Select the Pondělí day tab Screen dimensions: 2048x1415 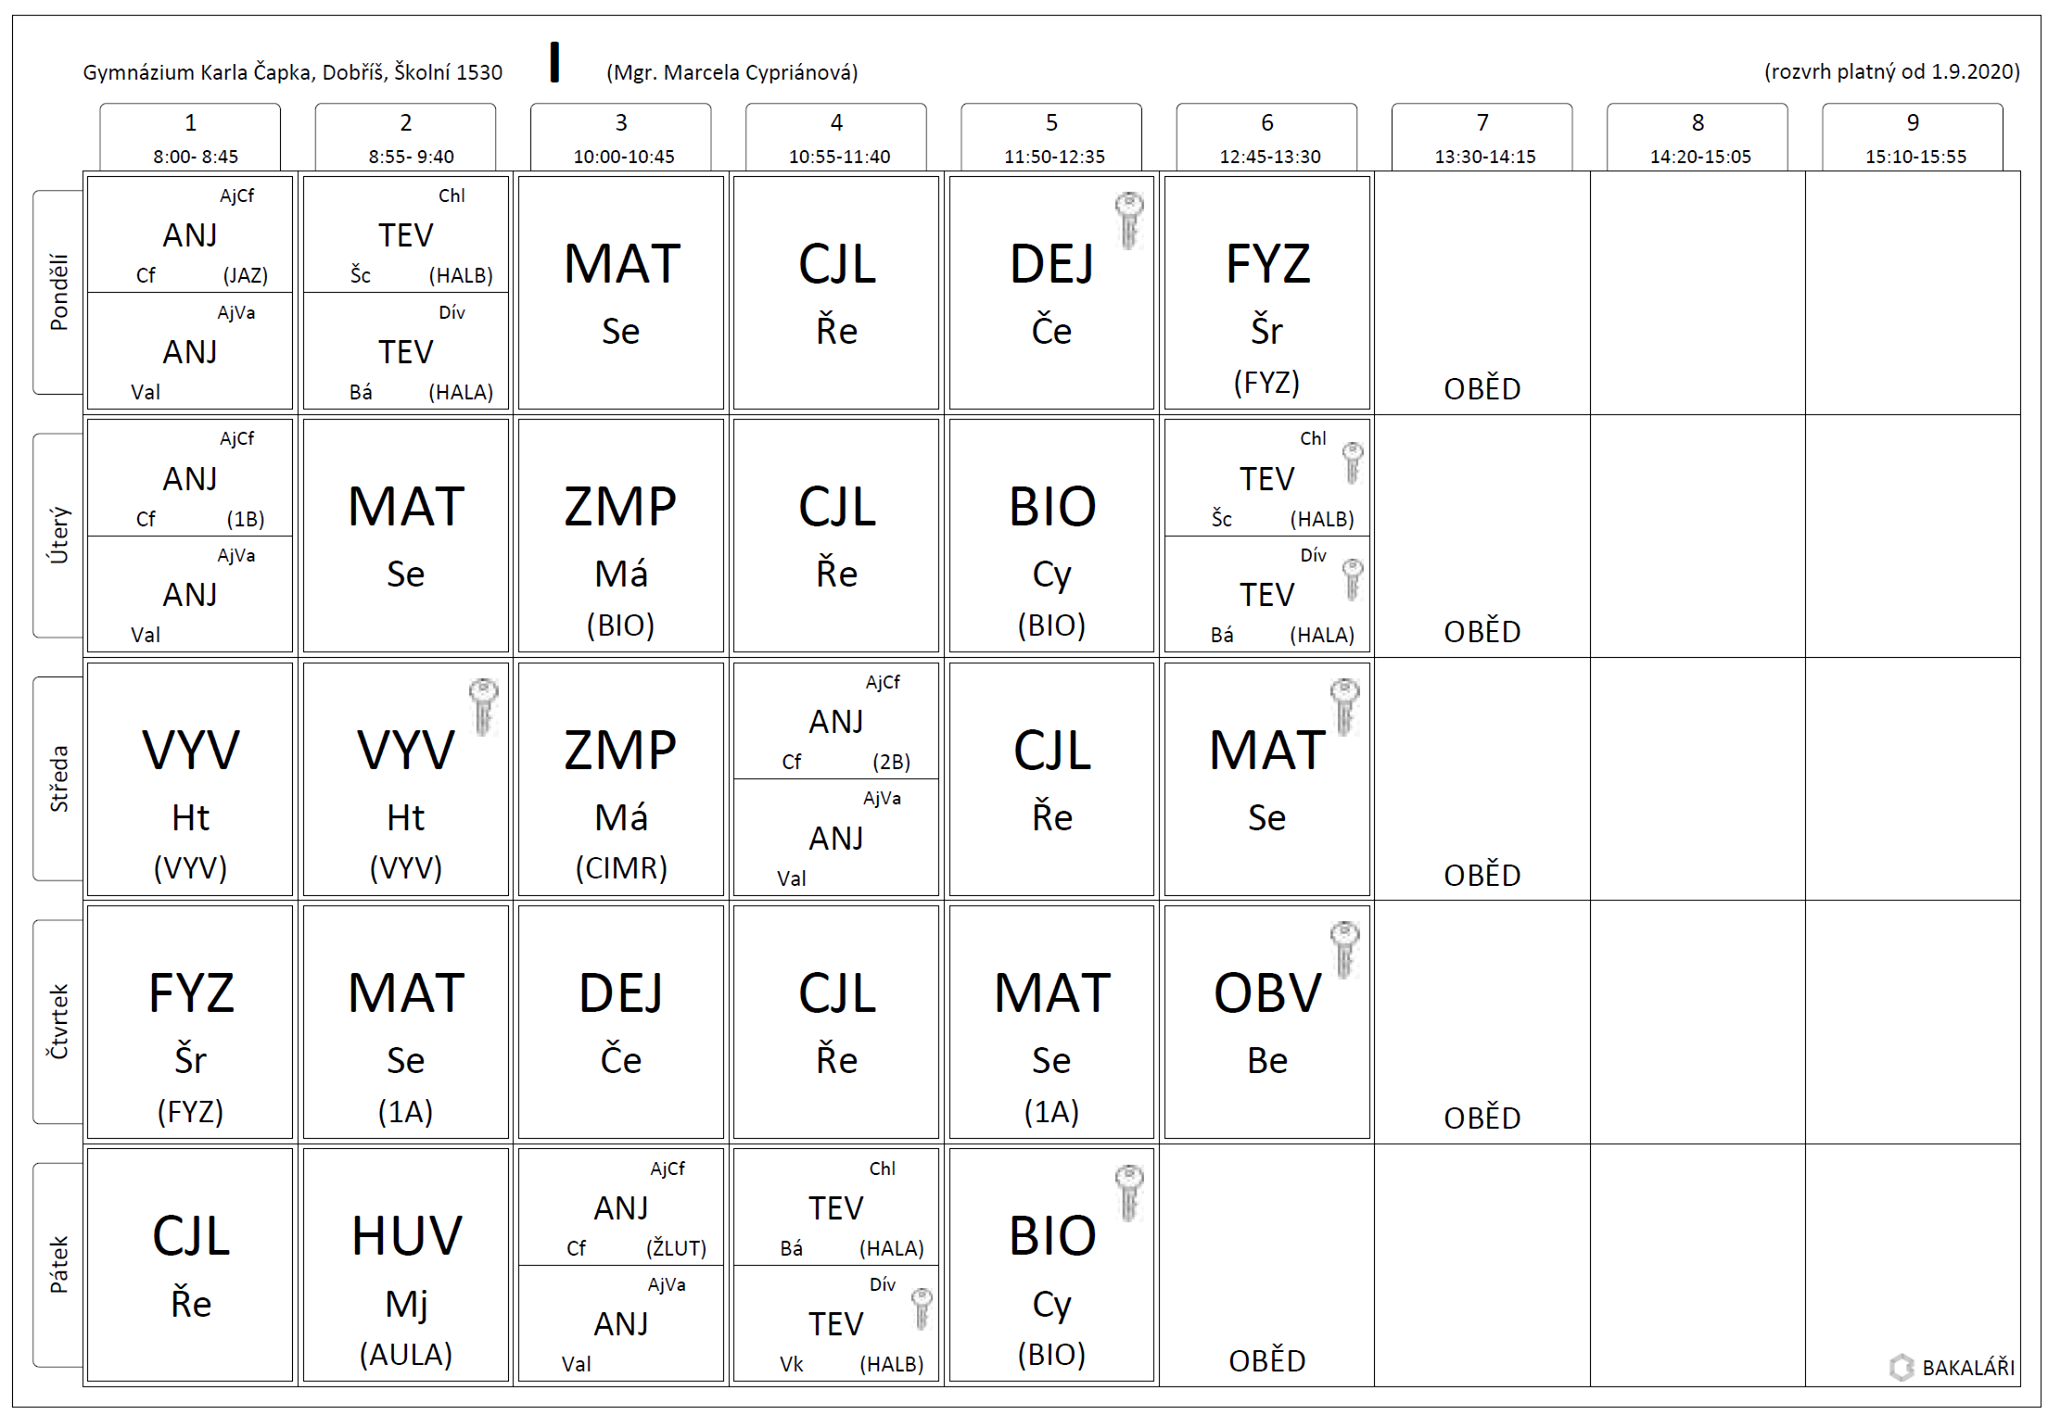[x=59, y=292]
